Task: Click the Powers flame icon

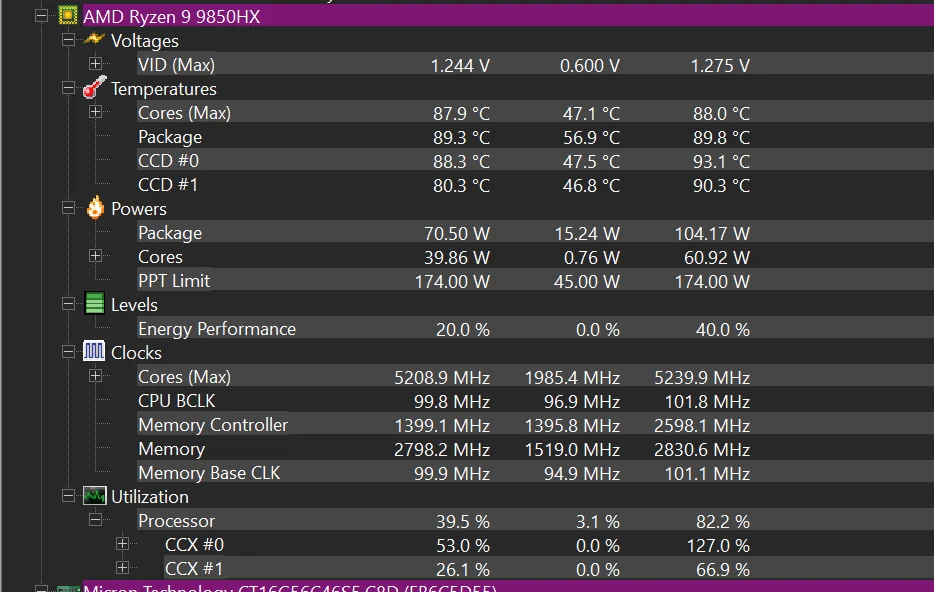Action: point(95,208)
